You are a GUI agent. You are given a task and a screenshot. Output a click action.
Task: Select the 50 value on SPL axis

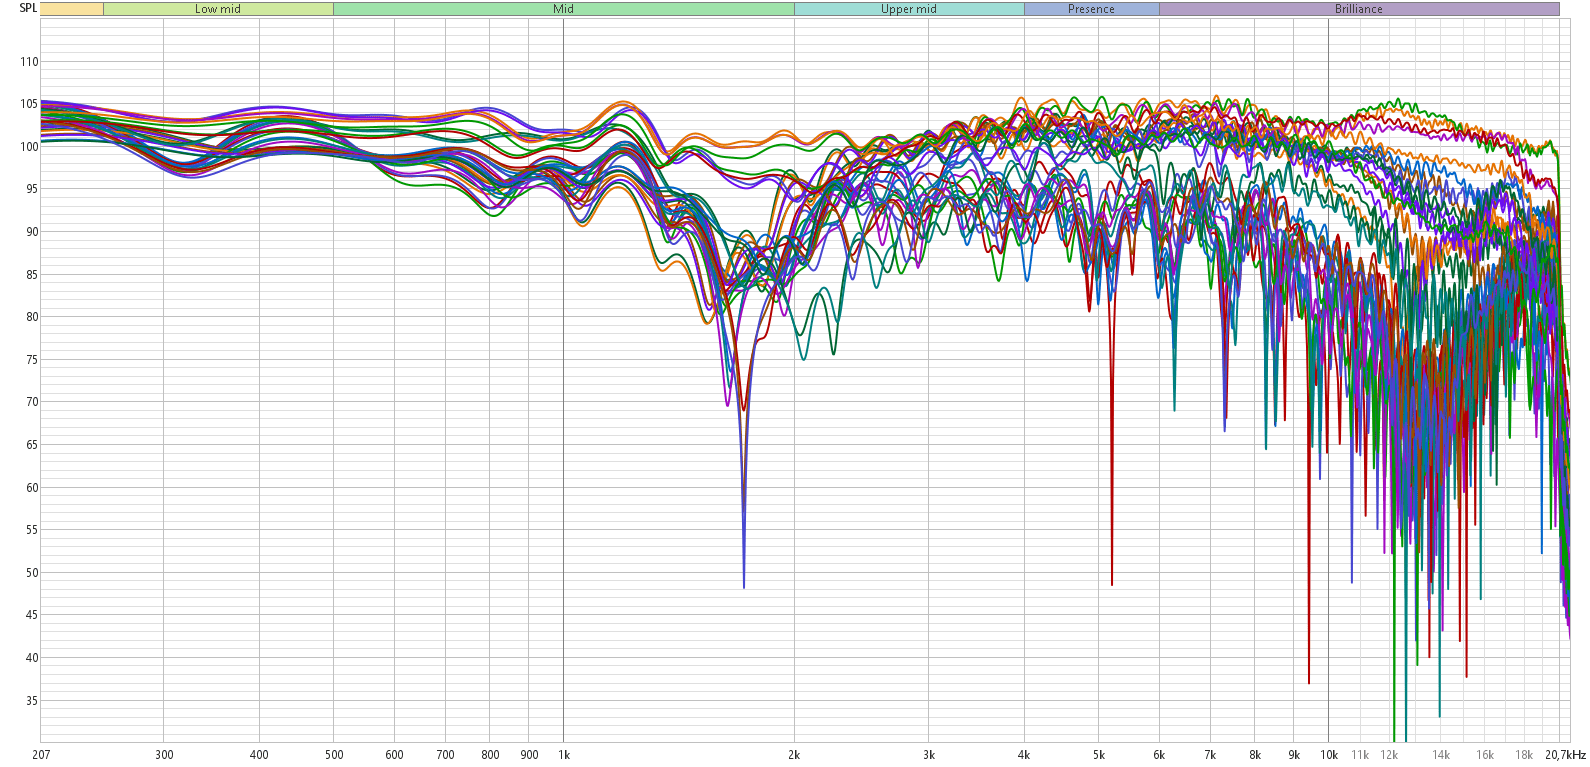pyautogui.click(x=32, y=573)
